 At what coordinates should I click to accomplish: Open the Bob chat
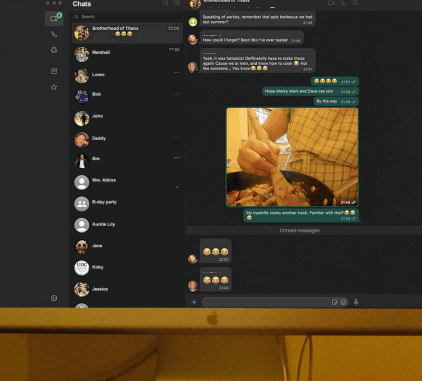[x=127, y=97]
